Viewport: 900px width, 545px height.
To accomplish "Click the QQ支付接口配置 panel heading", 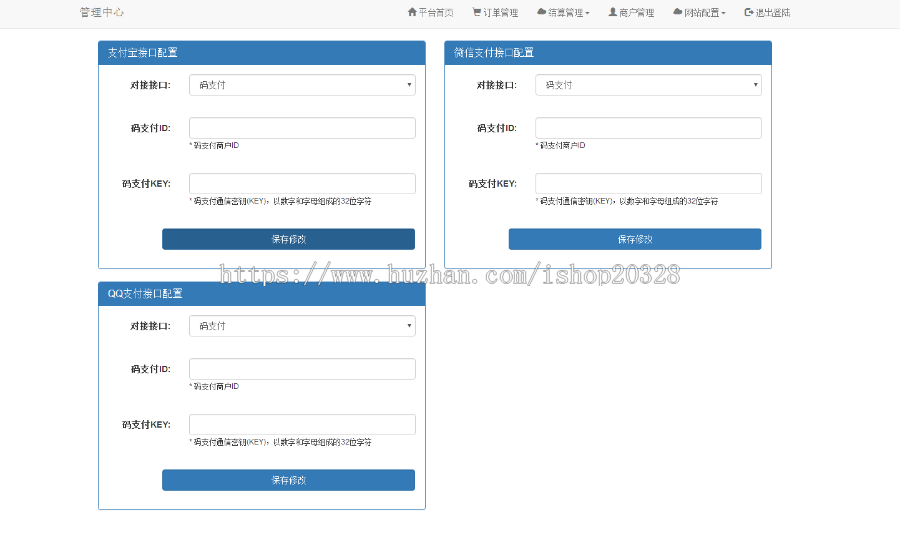I will 145,294.
